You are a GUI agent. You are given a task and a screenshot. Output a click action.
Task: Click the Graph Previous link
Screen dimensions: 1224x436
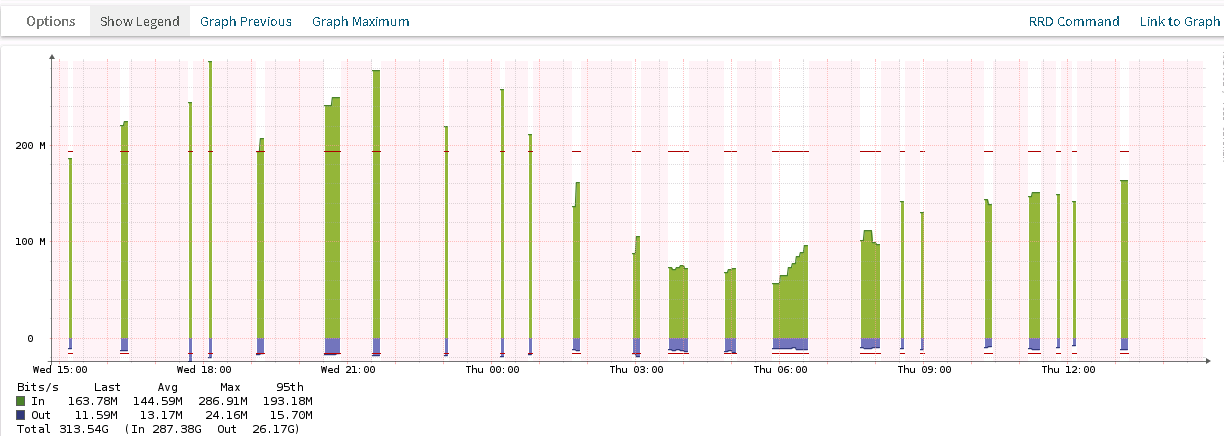246,21
